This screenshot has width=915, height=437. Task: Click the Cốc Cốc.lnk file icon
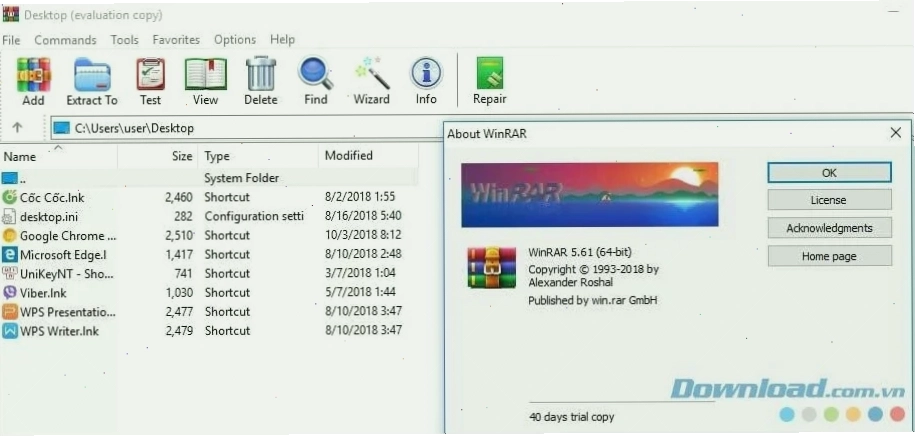(x=9, y=197)
